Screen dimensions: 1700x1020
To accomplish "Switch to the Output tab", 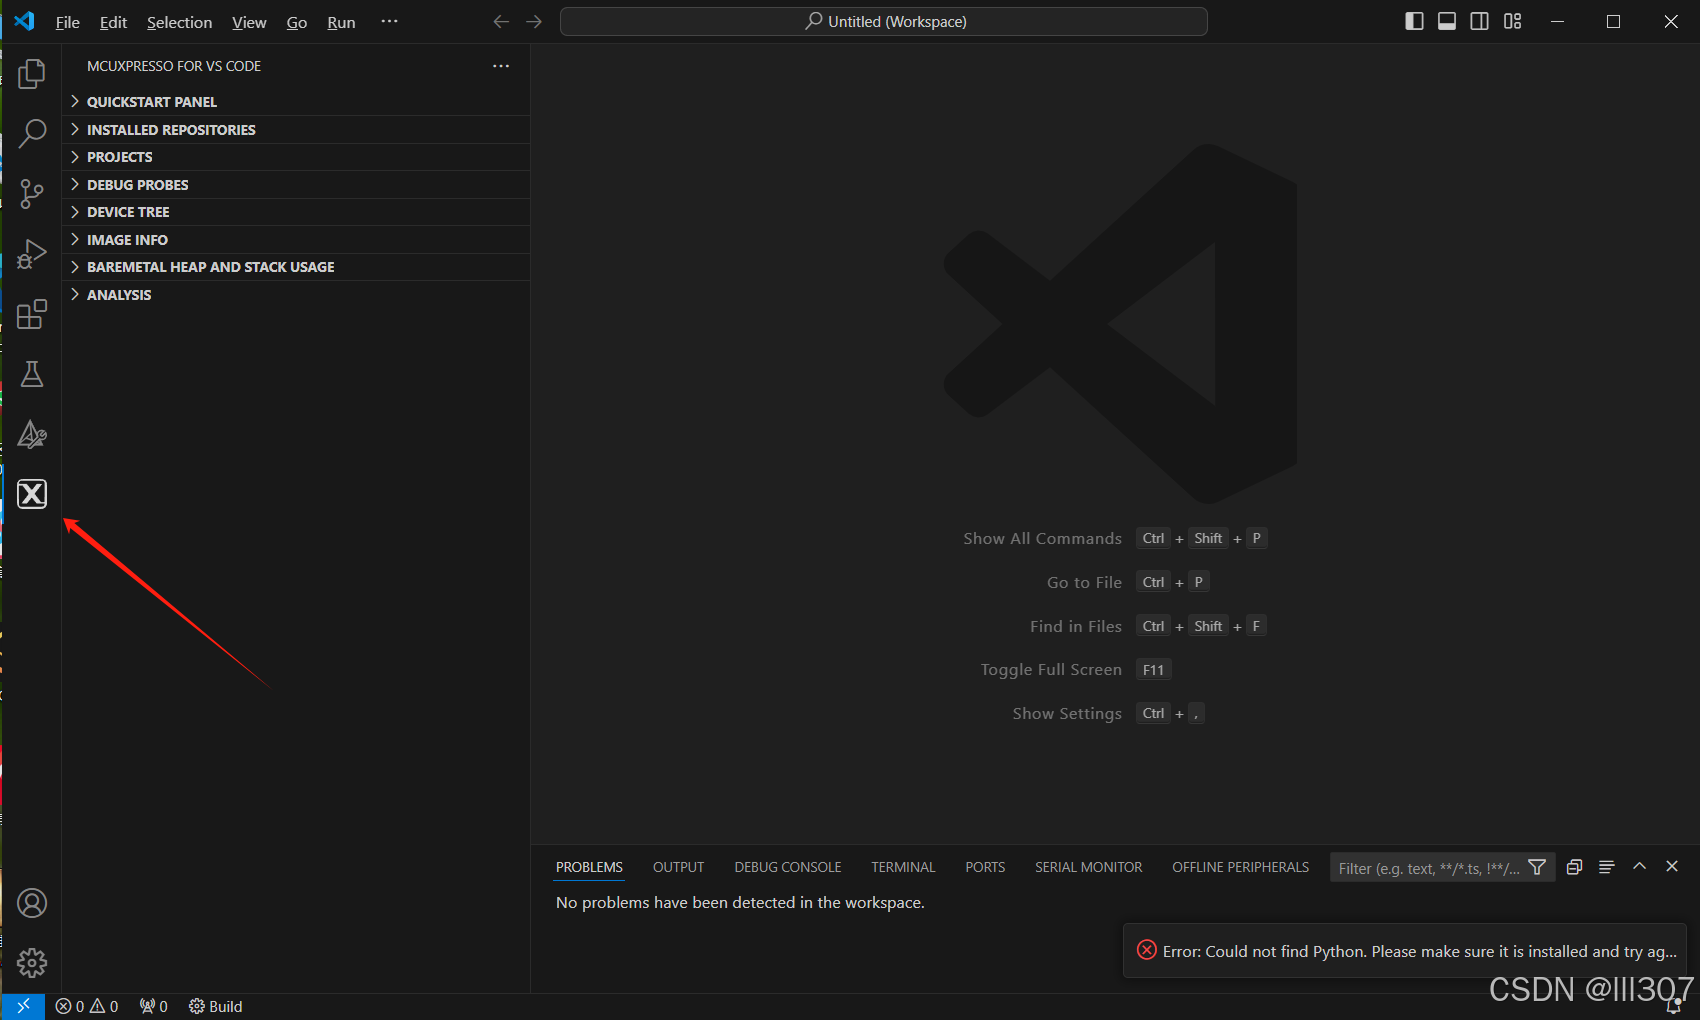I will click(x=678, y=867).
